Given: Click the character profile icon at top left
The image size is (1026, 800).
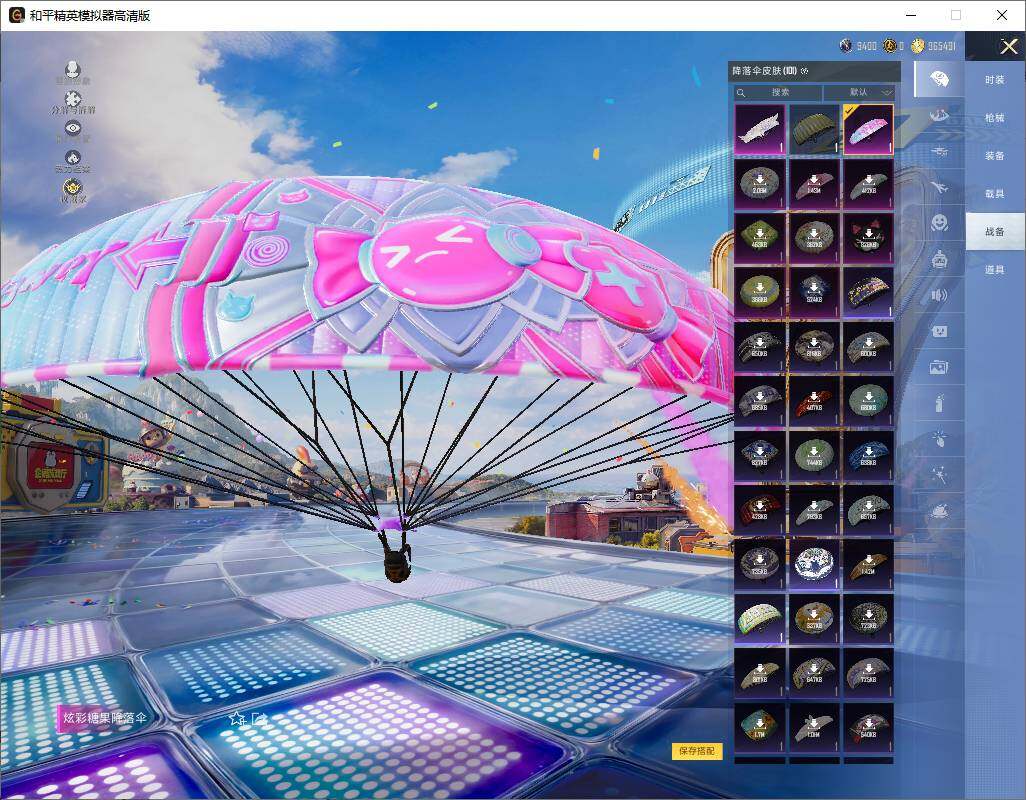Looking at the screenshot, I should [73, 68].
